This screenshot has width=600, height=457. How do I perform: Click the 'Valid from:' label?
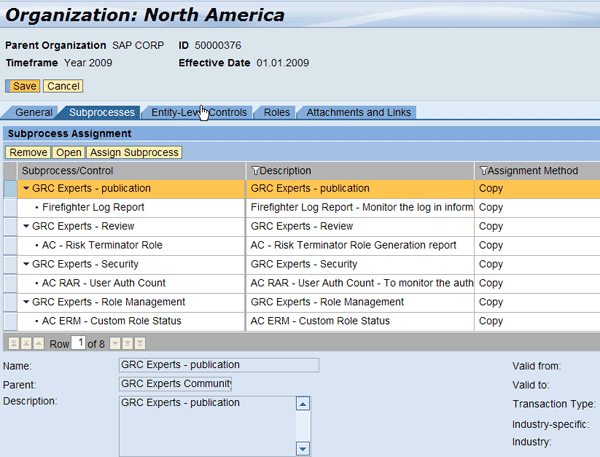[536, 366]
